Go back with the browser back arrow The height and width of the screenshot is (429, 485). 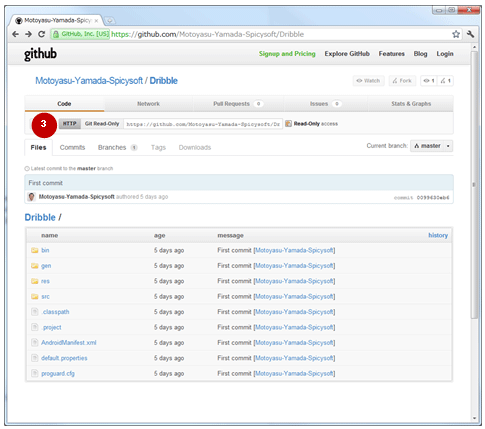click(x=15, y=34)
